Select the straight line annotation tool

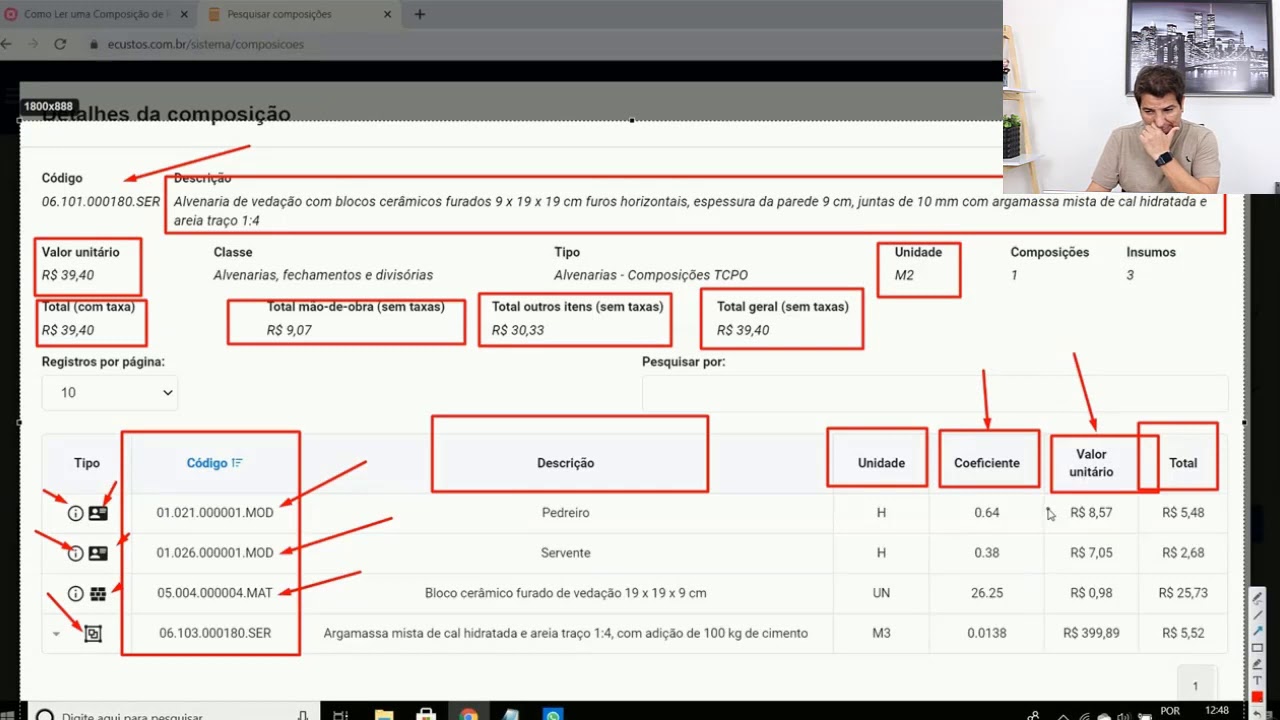click(1258, 614)
